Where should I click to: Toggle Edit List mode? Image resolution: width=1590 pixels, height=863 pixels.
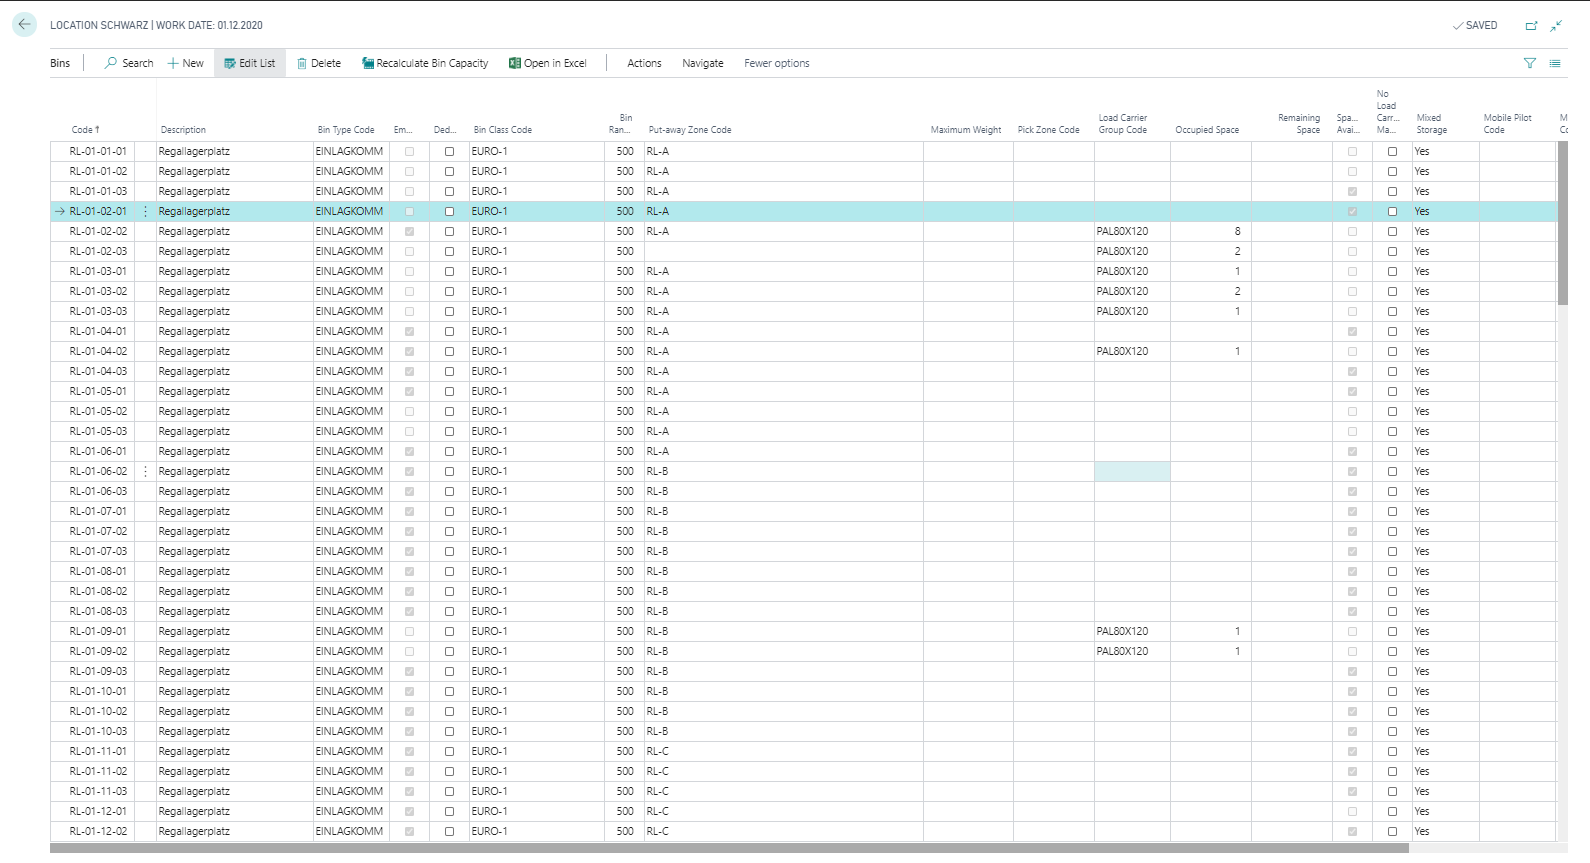(250, 63)
